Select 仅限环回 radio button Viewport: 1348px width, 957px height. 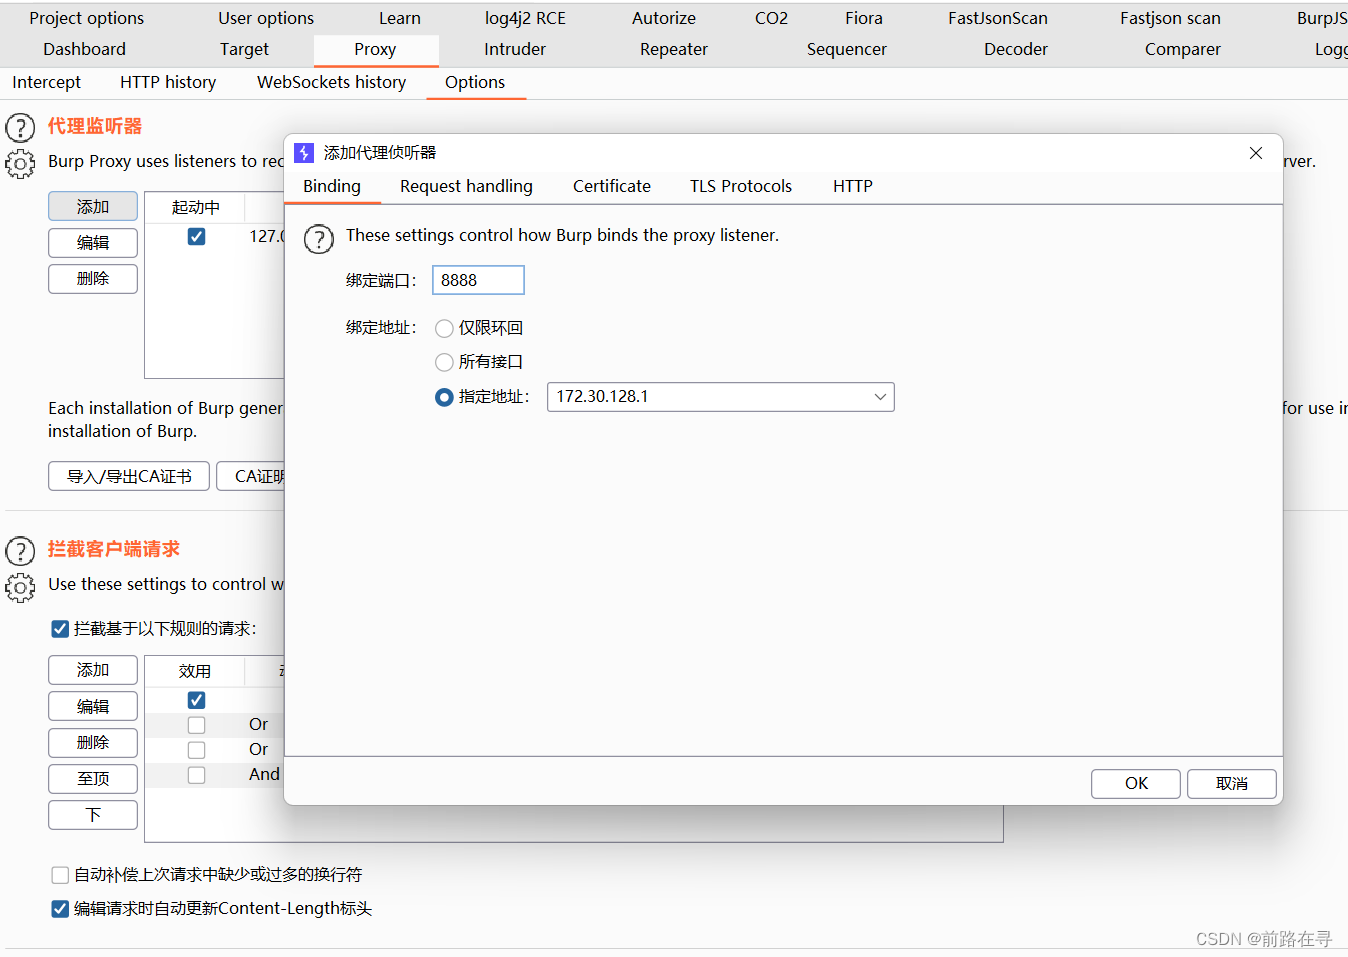[444, 328]
